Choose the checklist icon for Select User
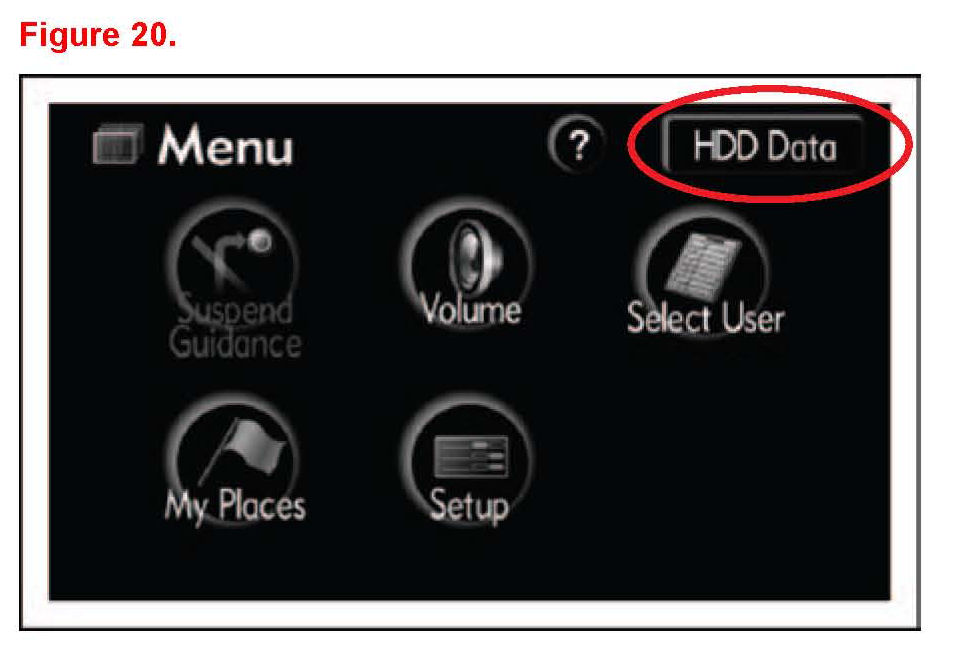The height and width of the screenshot is (654, 954). click(x=703, y=265)
